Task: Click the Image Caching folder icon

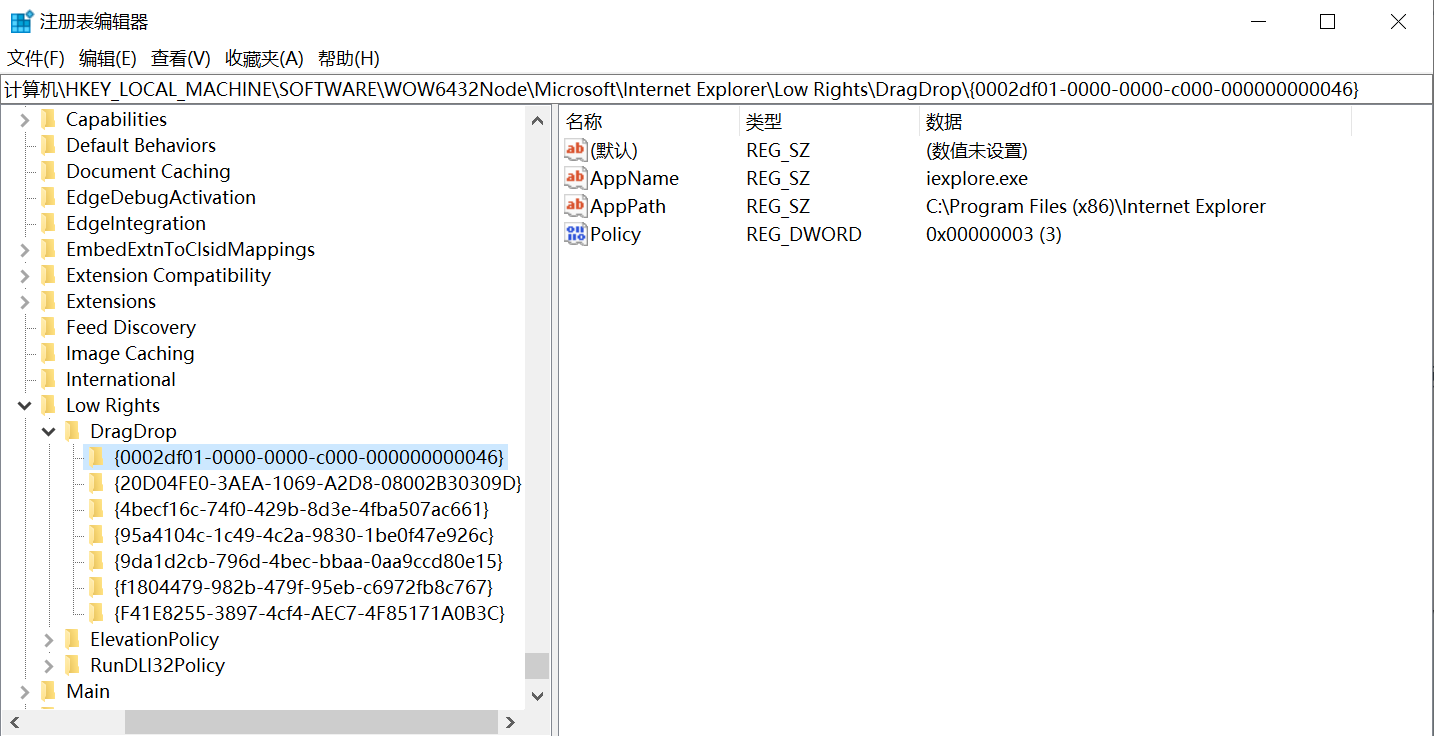Action: (48, 353)
